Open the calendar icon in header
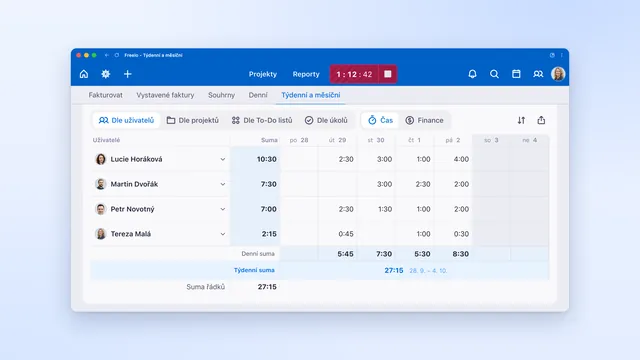640x360 pixels. (x=516, y=74)
